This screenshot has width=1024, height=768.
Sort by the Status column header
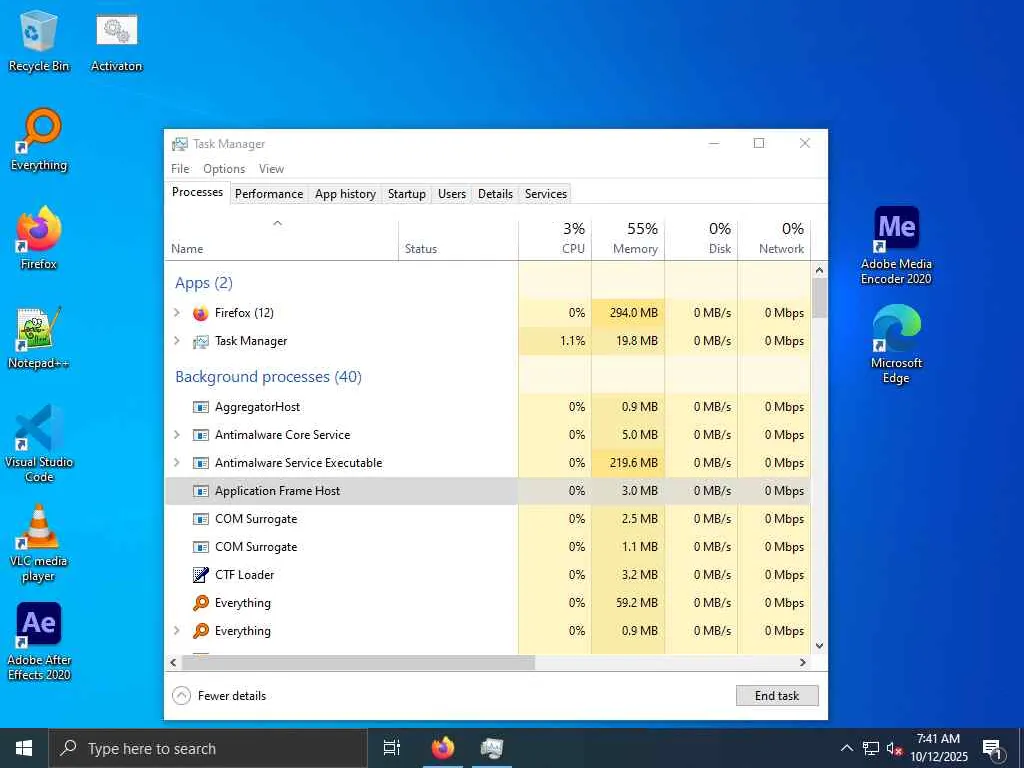458,239
